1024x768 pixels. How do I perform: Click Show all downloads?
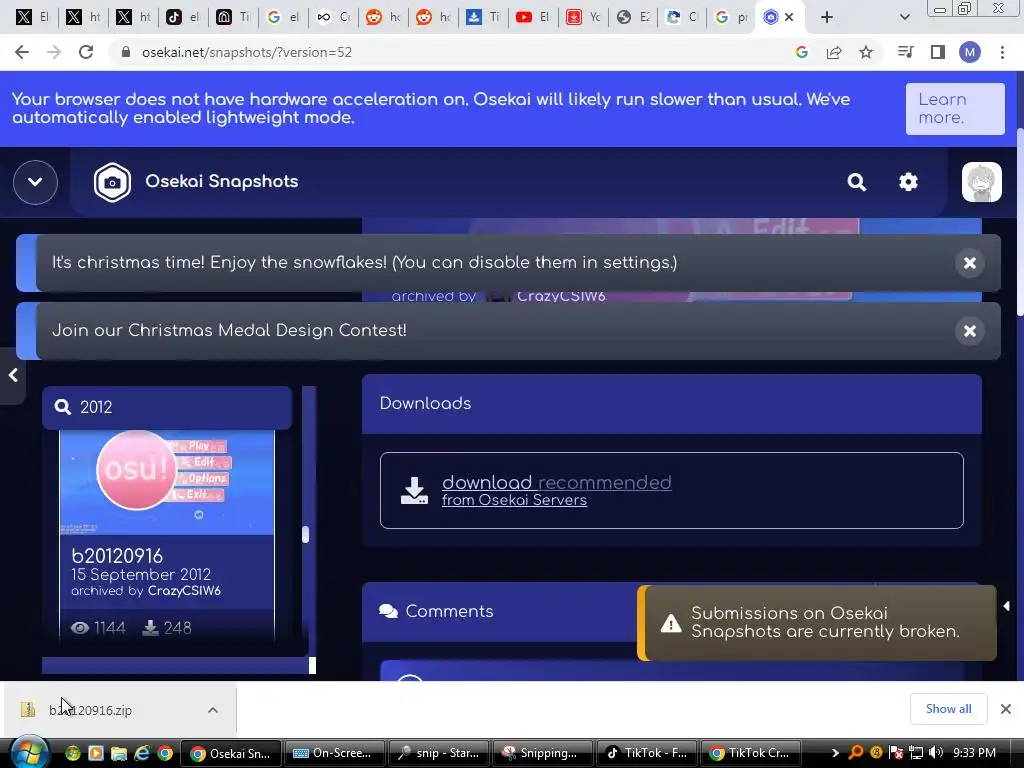pyautogui.click(x=948, y=709)
